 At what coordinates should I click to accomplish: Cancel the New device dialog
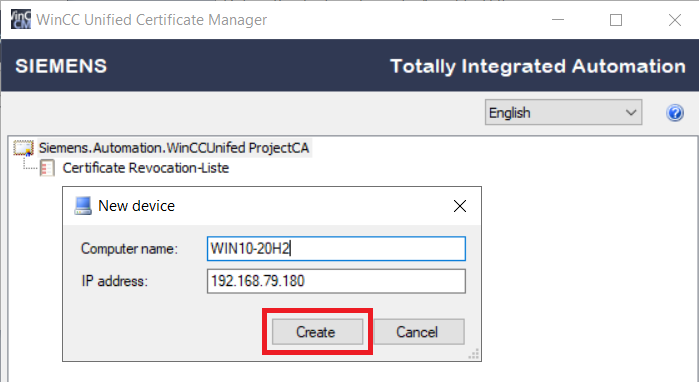coord(419,332)
